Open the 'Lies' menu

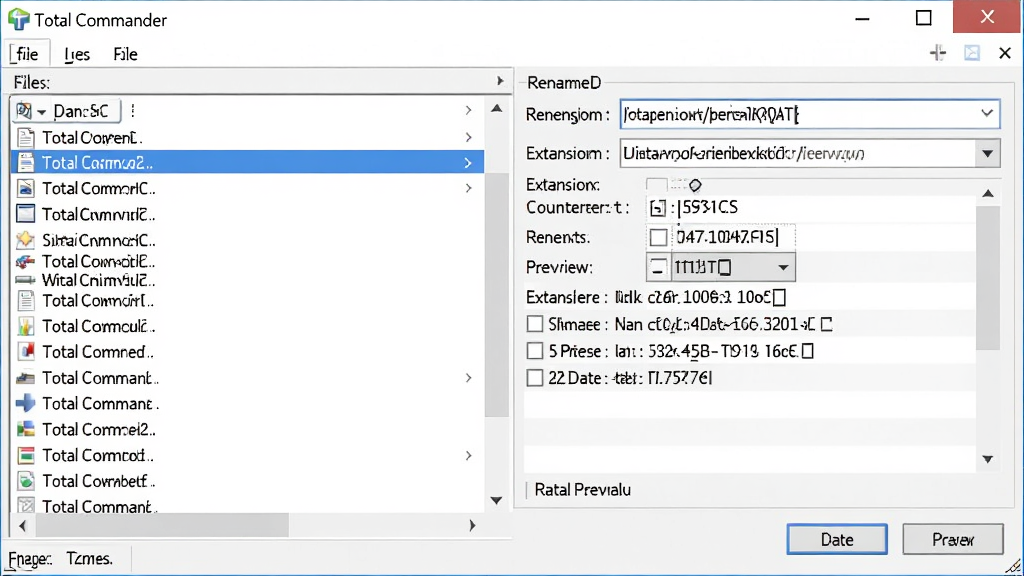[77, 54]
